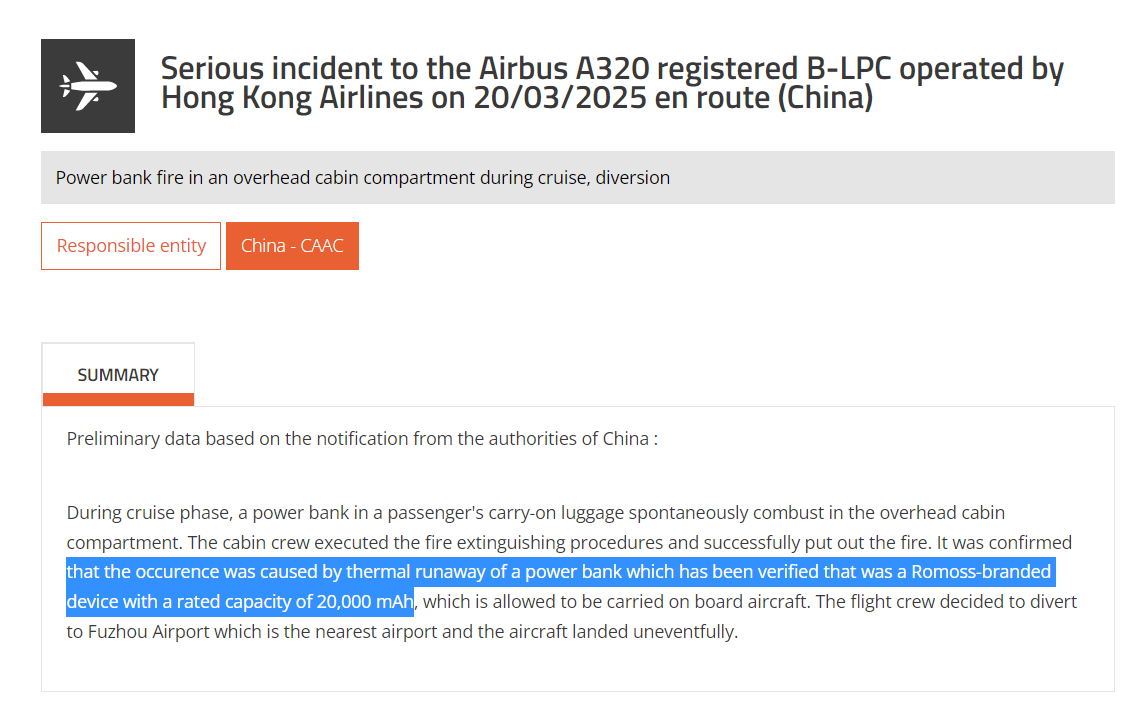Screen dimensions: 1136x706
Task: Click the date 20/03/2025 in the title
Action: [560, 97]
